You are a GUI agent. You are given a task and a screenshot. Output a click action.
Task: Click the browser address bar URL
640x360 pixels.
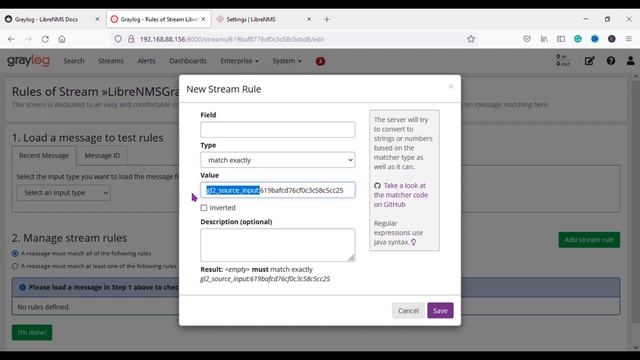pyautogui.click(x=231, y=39)
